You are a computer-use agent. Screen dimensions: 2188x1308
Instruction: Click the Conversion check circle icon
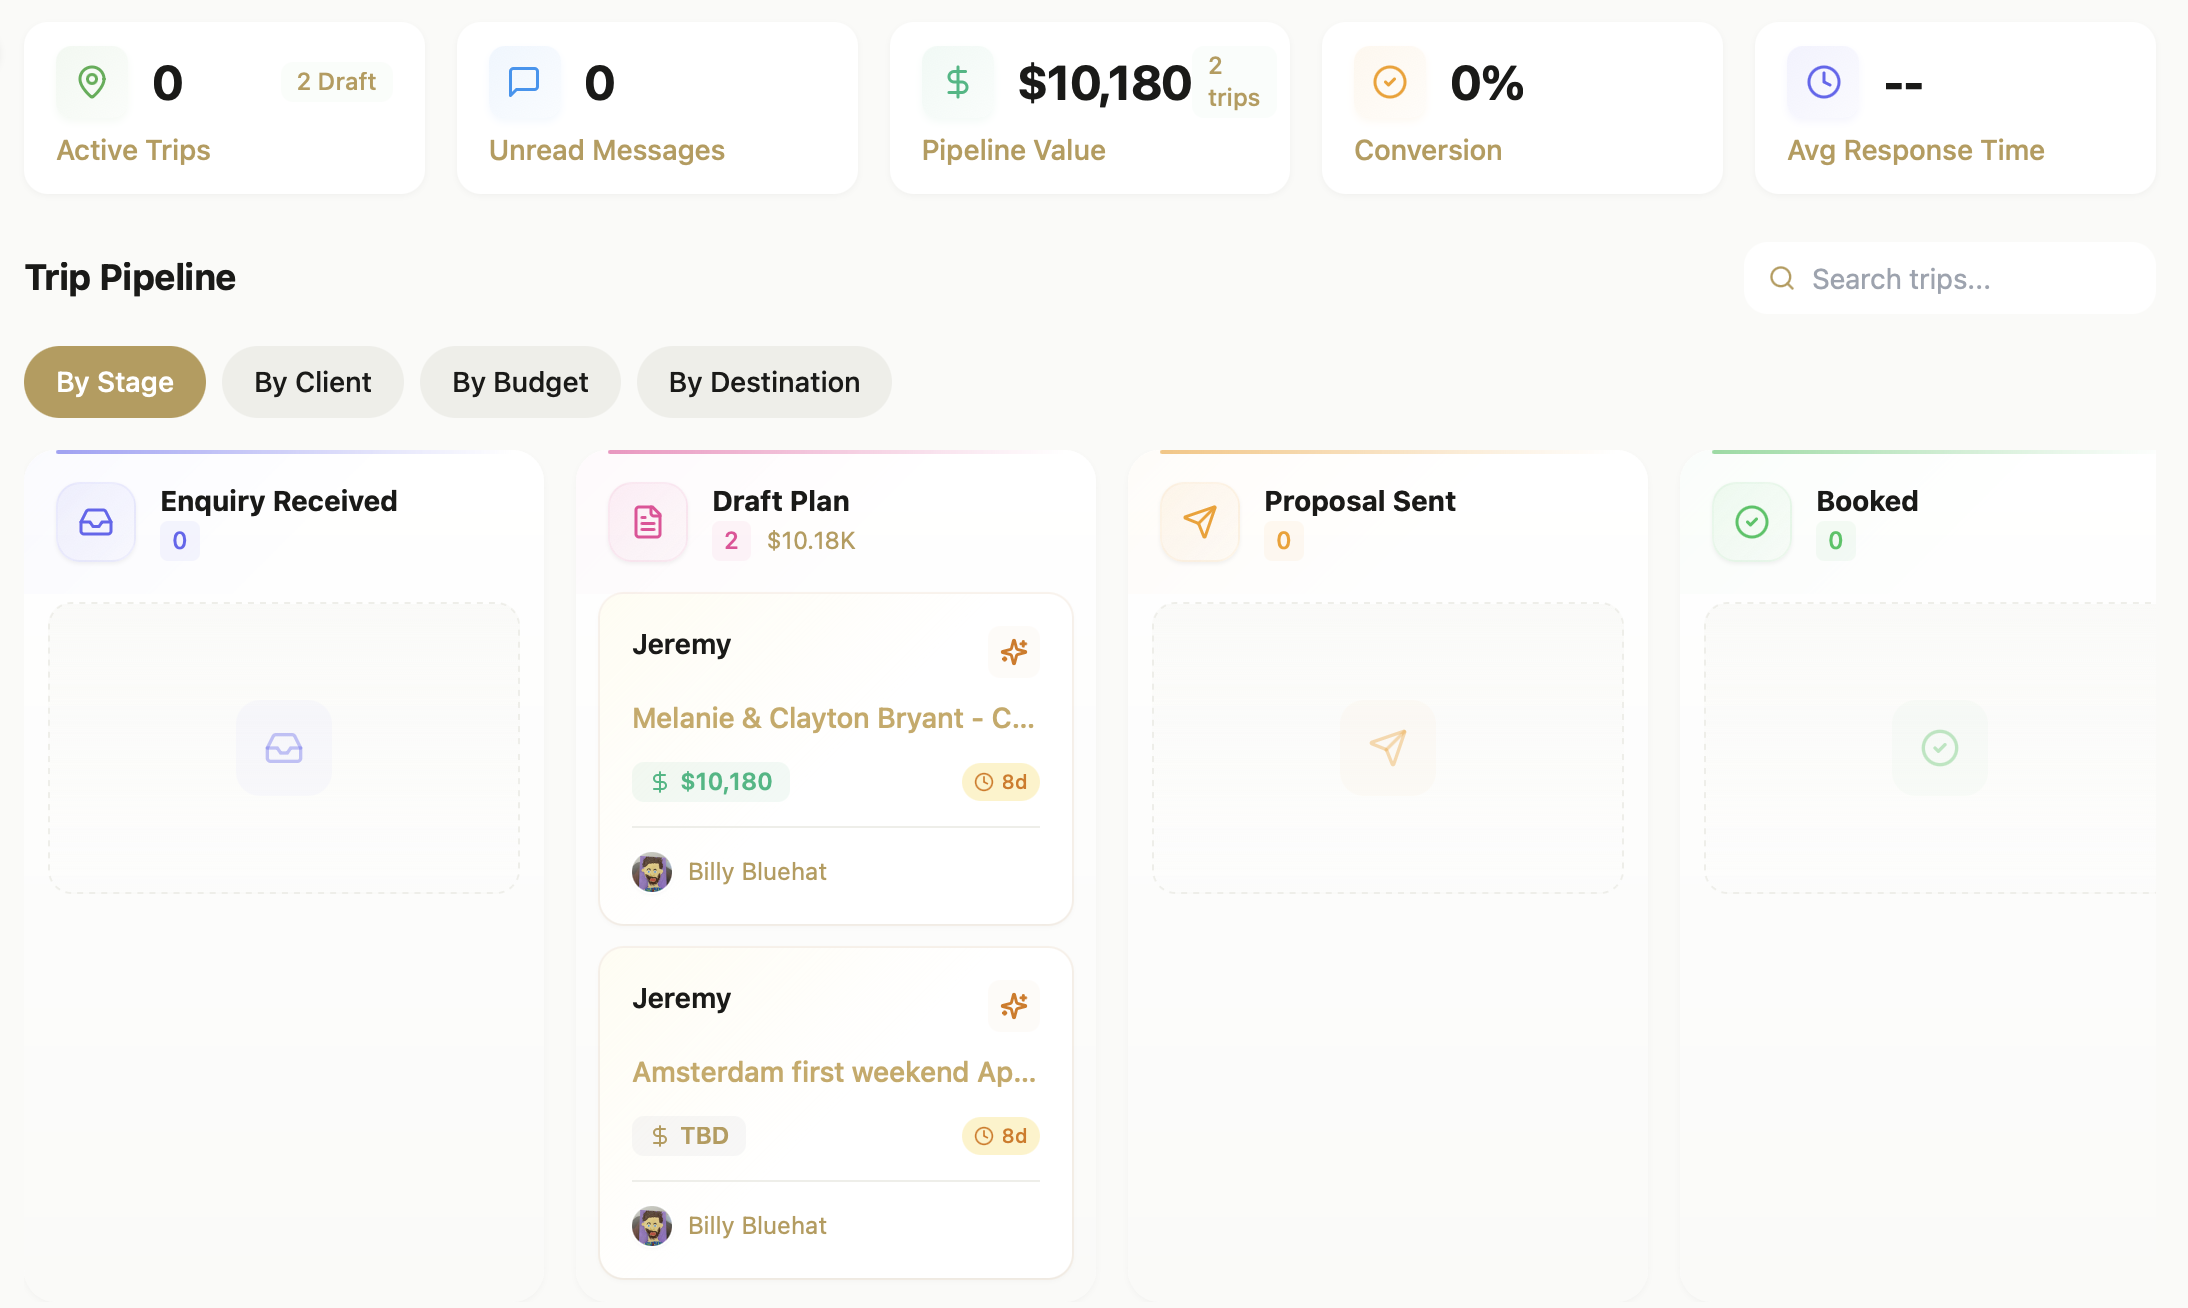coord(1389,83)
